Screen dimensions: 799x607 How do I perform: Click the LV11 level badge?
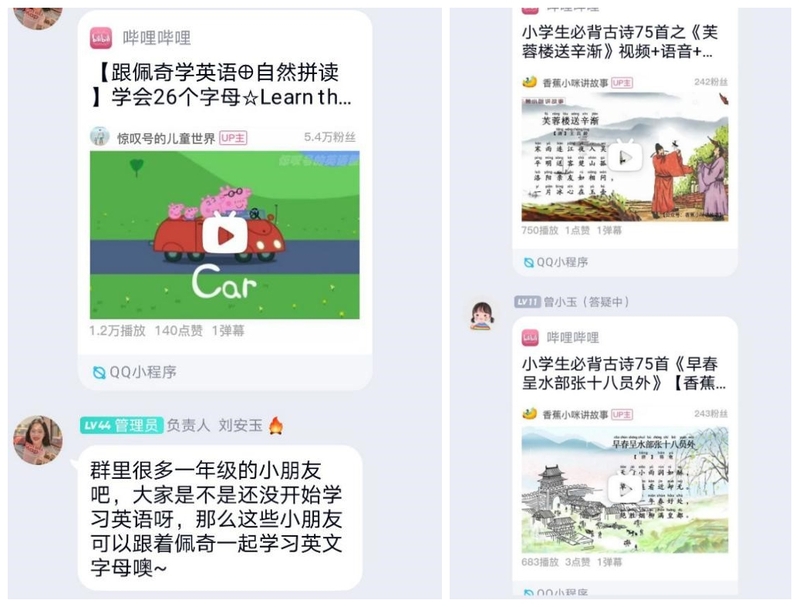(x=527, y=302)
